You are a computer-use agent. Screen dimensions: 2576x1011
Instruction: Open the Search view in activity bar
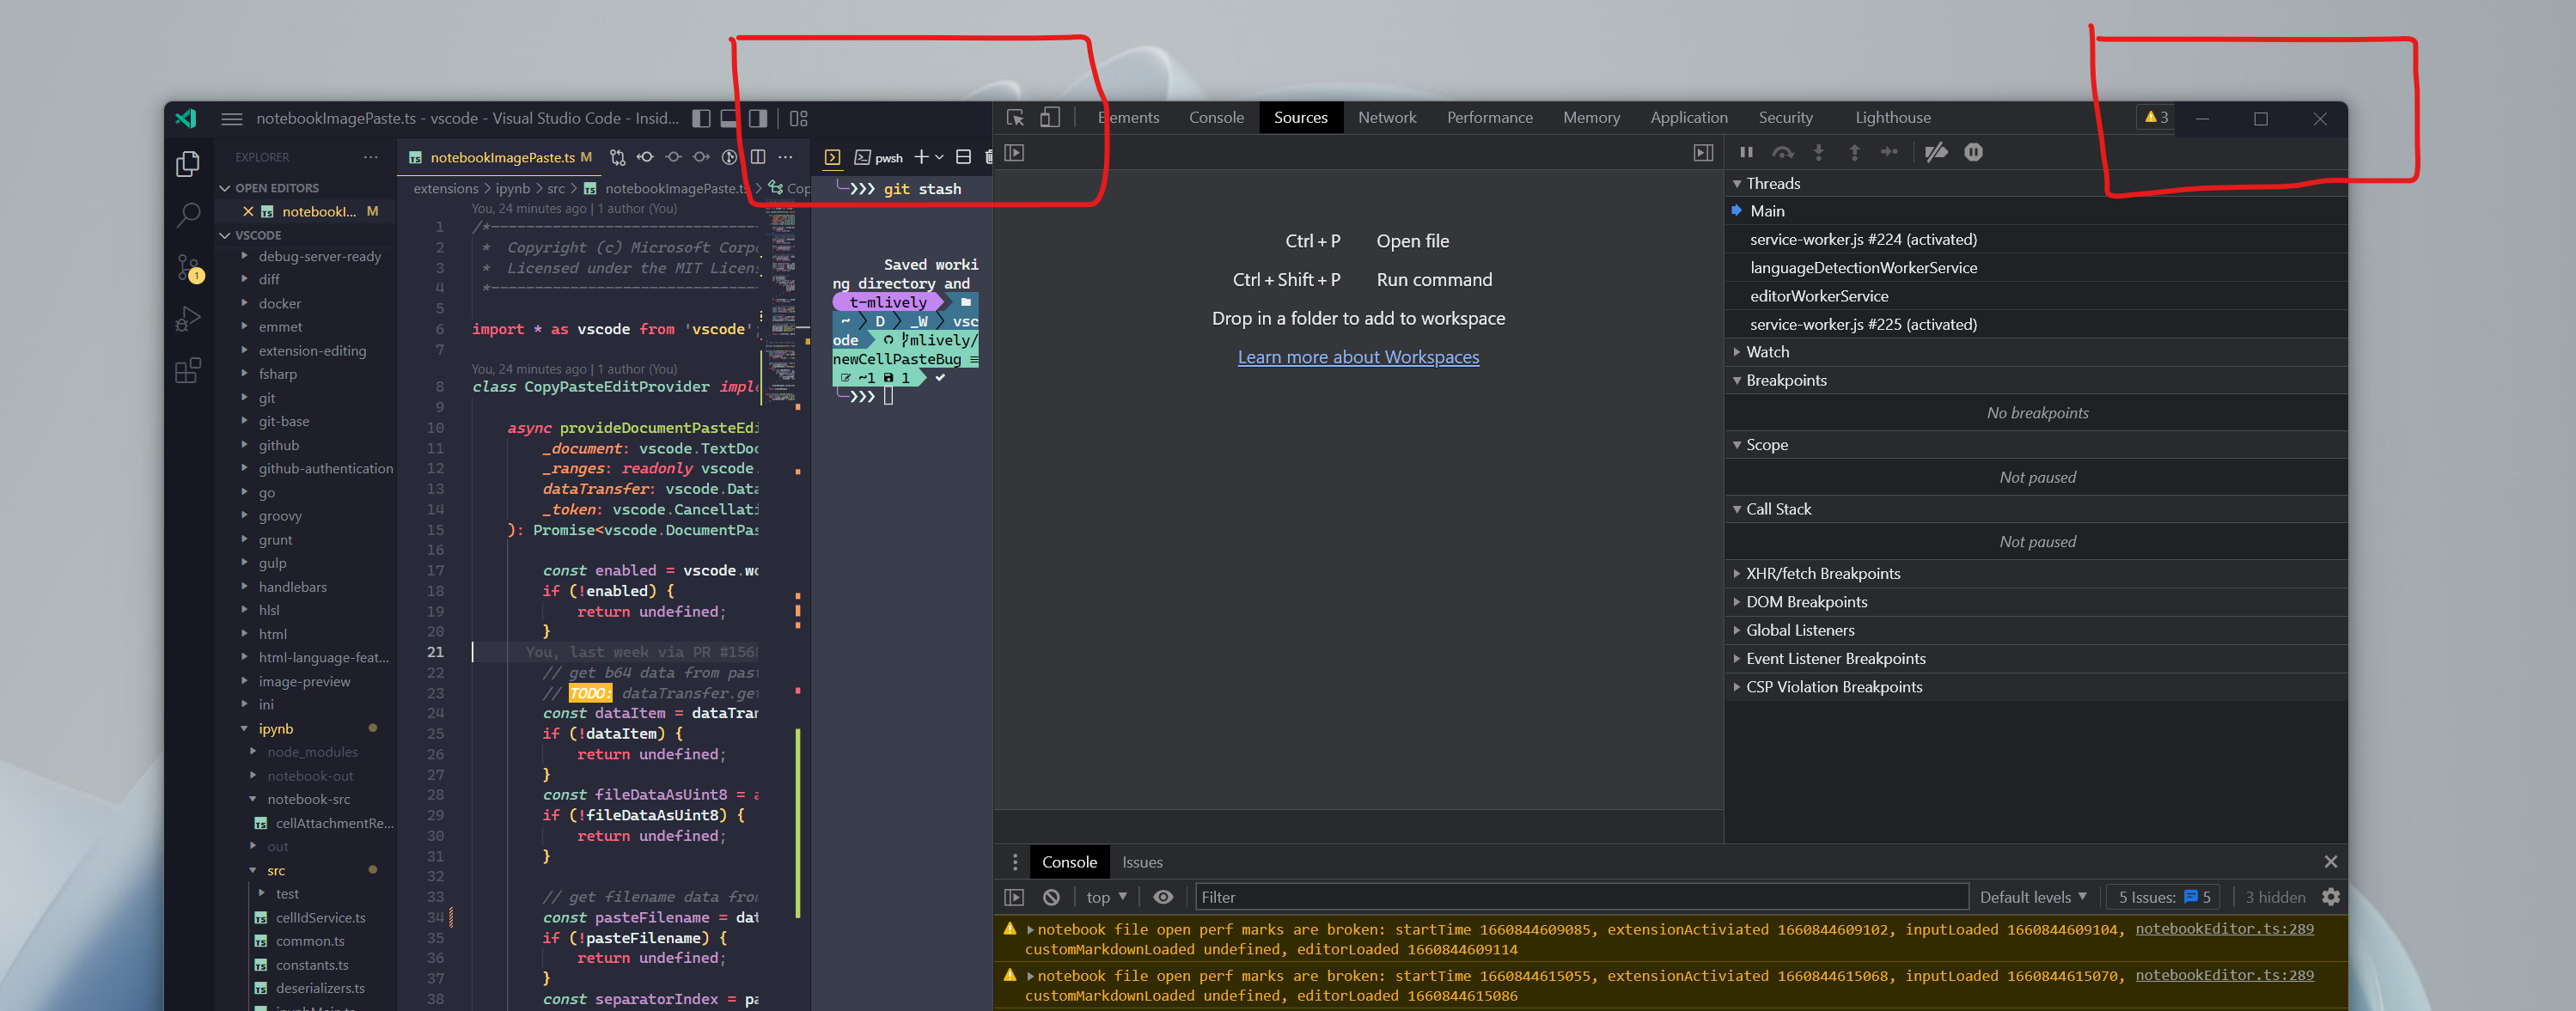(x=188, y=214)
